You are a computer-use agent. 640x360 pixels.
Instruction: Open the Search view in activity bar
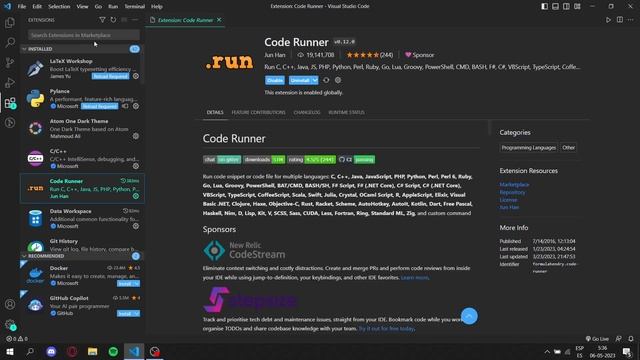click(10, 42)
